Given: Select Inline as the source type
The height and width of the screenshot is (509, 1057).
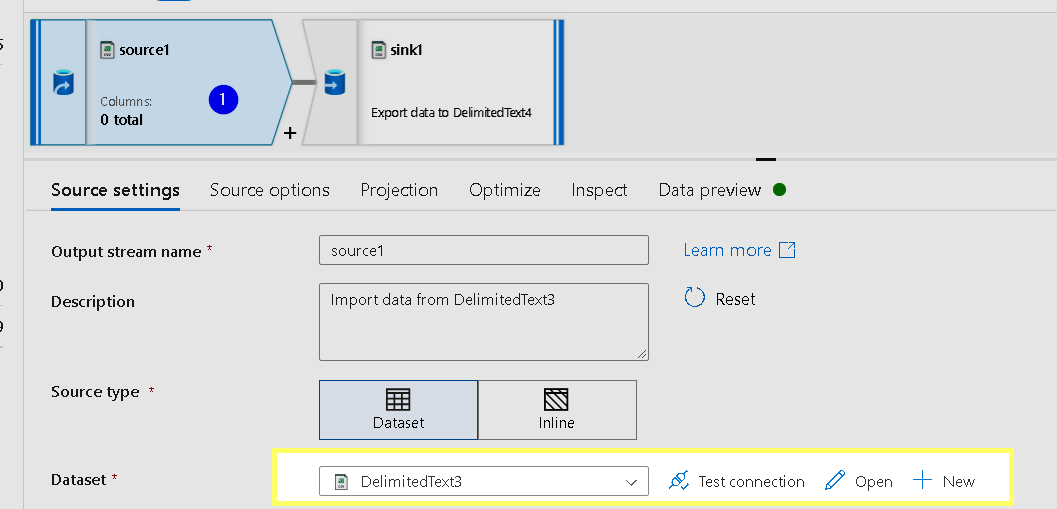Looking at the screenshot, I should click(x=557, y=409).
